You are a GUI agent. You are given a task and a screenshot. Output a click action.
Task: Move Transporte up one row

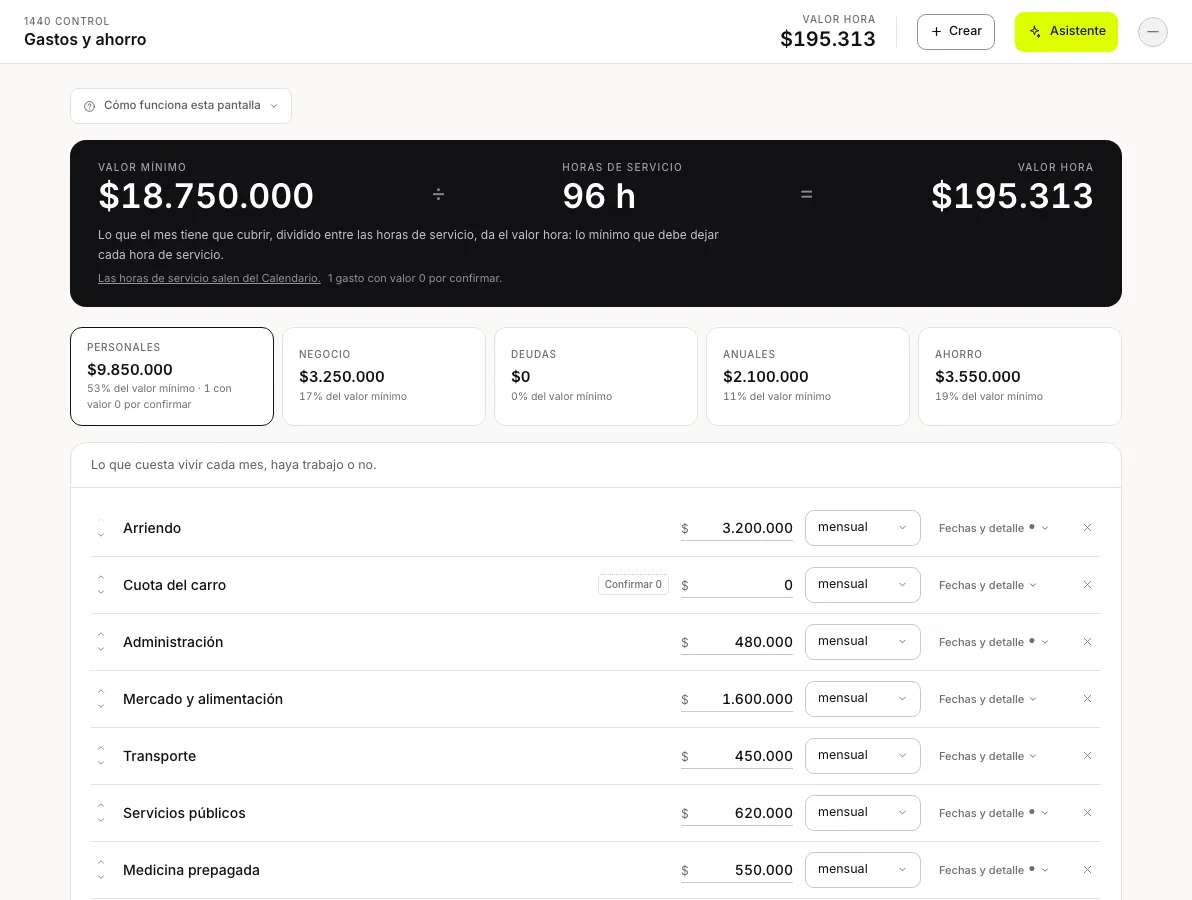point(100,749)
